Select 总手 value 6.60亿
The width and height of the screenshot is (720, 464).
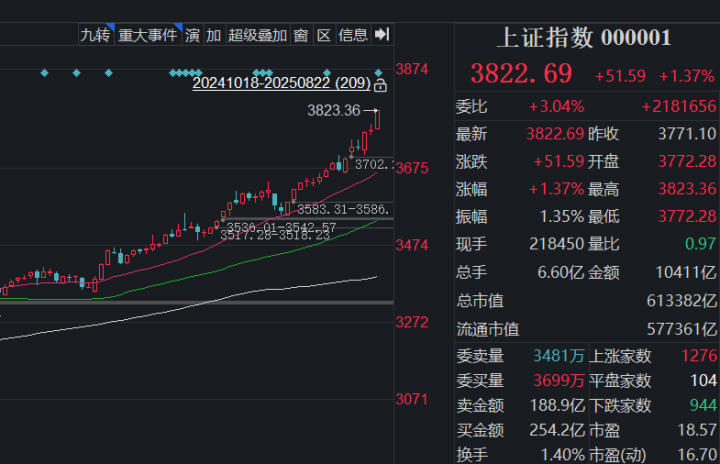pyautogui.click(x=561, y=272)
